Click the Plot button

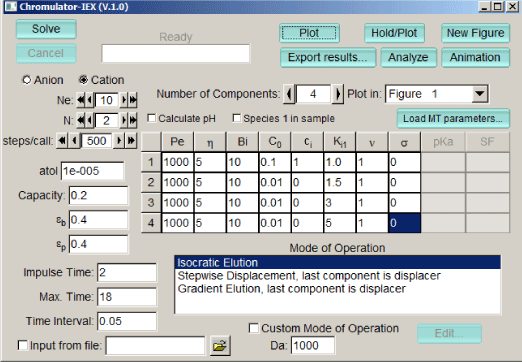tap(309, 33)
